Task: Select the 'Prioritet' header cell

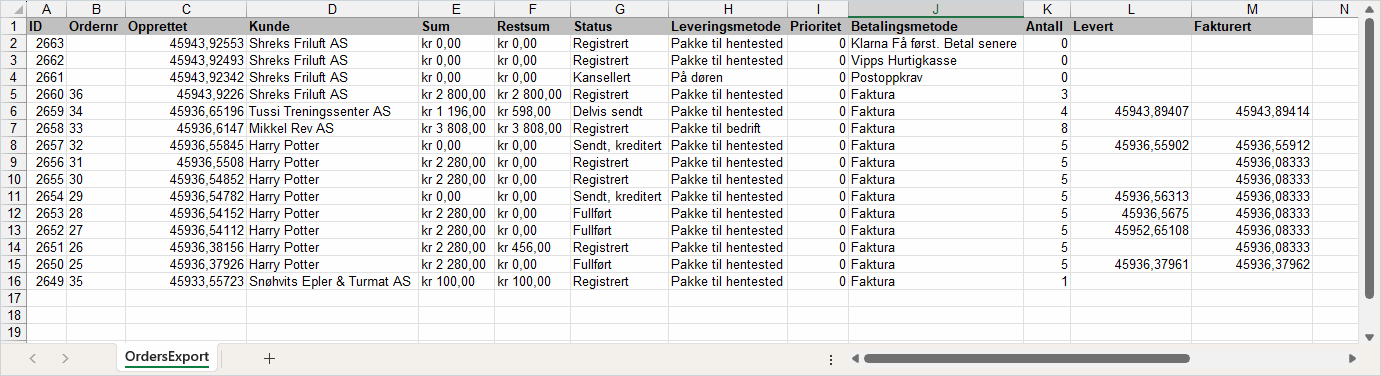Action: [817, 26]
